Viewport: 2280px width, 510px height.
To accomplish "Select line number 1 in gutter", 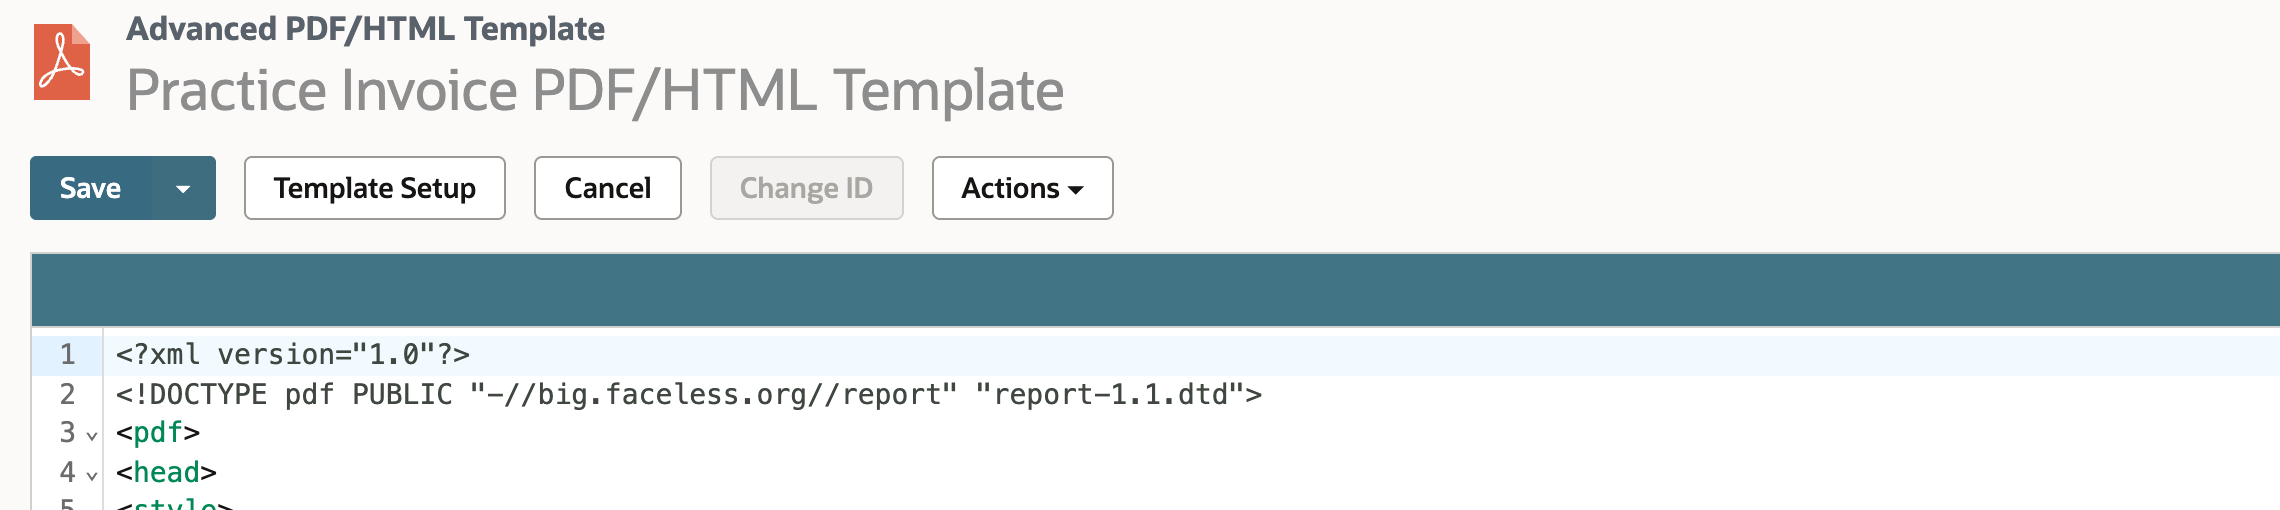I will (x=67, y=354).
